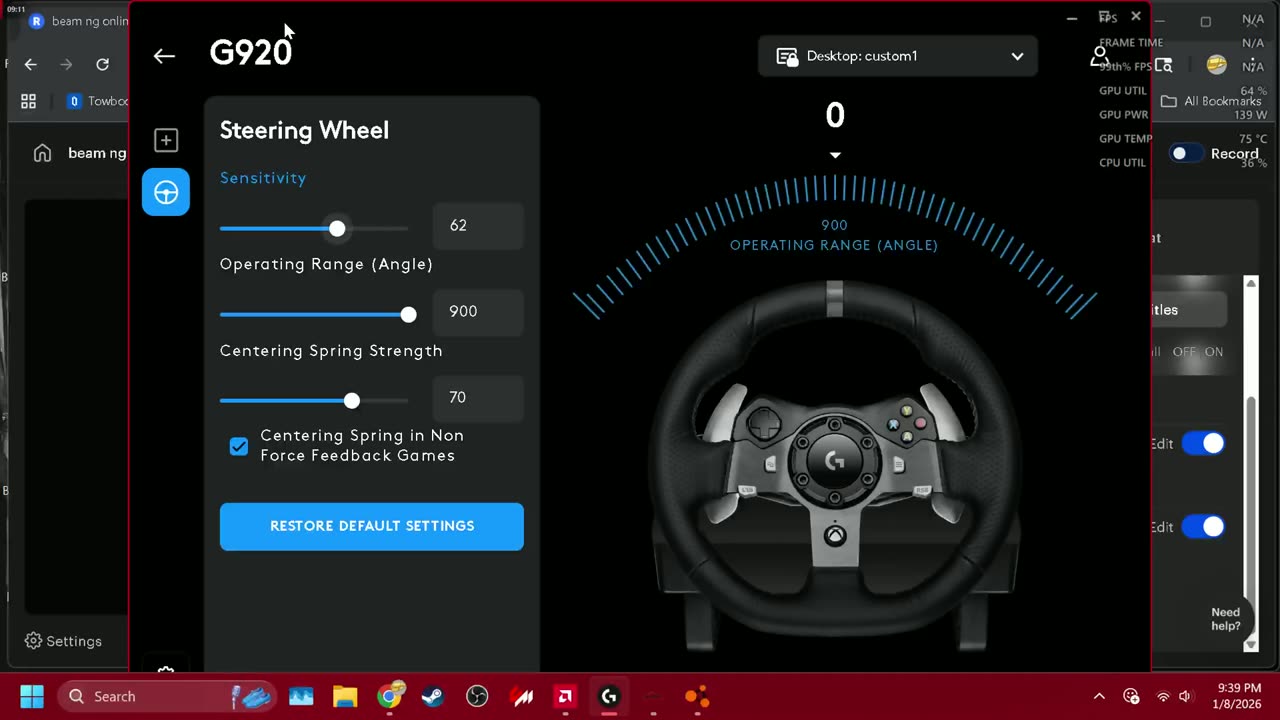Screen dimensions: 1280x720
Task: Open Google Chrome from the taskbar
Action: click(x=389, y=696)
